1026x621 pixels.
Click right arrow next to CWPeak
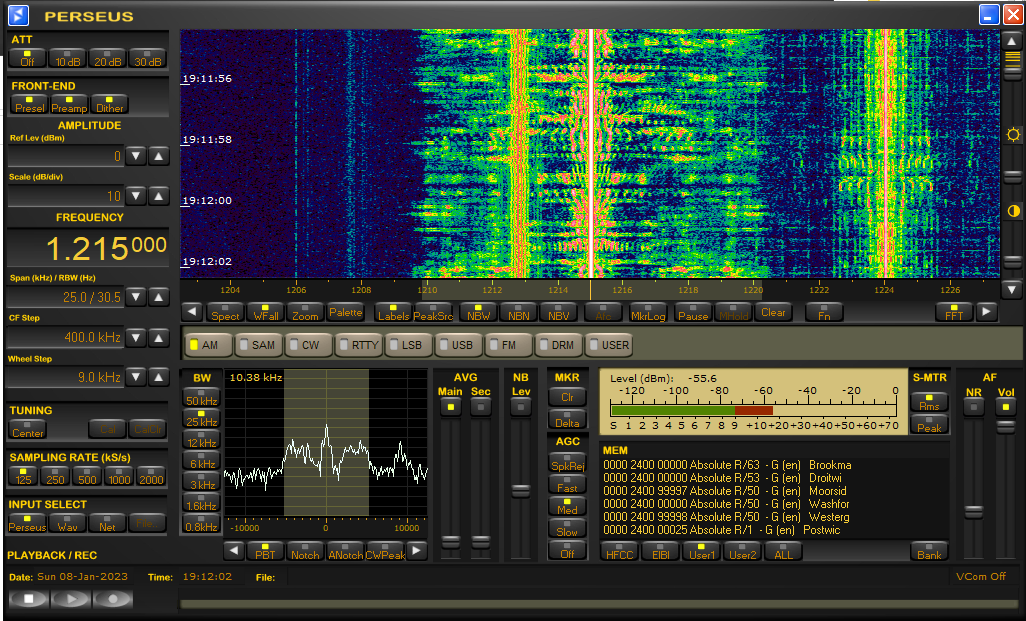coord(417,551)
